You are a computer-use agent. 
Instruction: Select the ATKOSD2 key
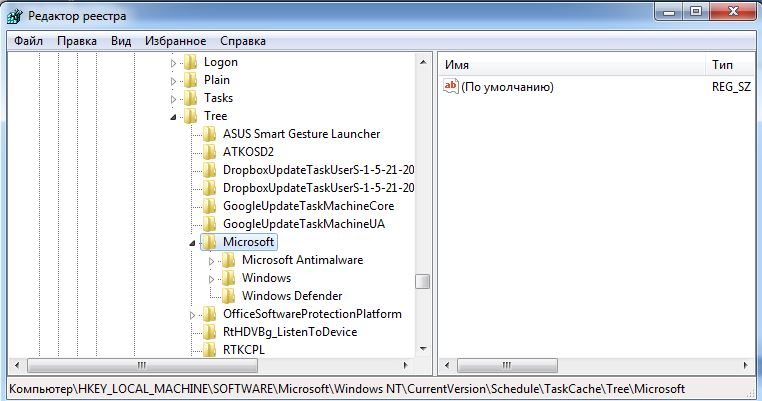248,152
